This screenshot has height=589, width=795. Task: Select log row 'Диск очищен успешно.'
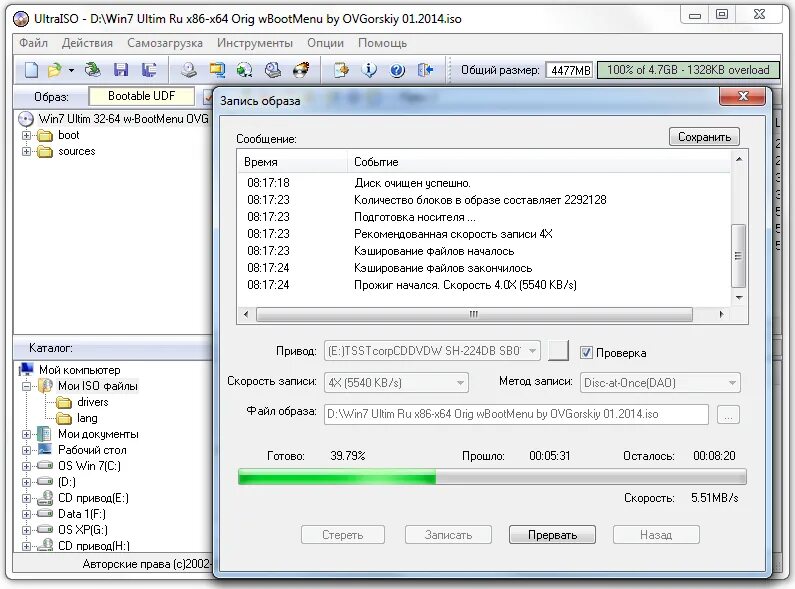click(x=484, y=183)
